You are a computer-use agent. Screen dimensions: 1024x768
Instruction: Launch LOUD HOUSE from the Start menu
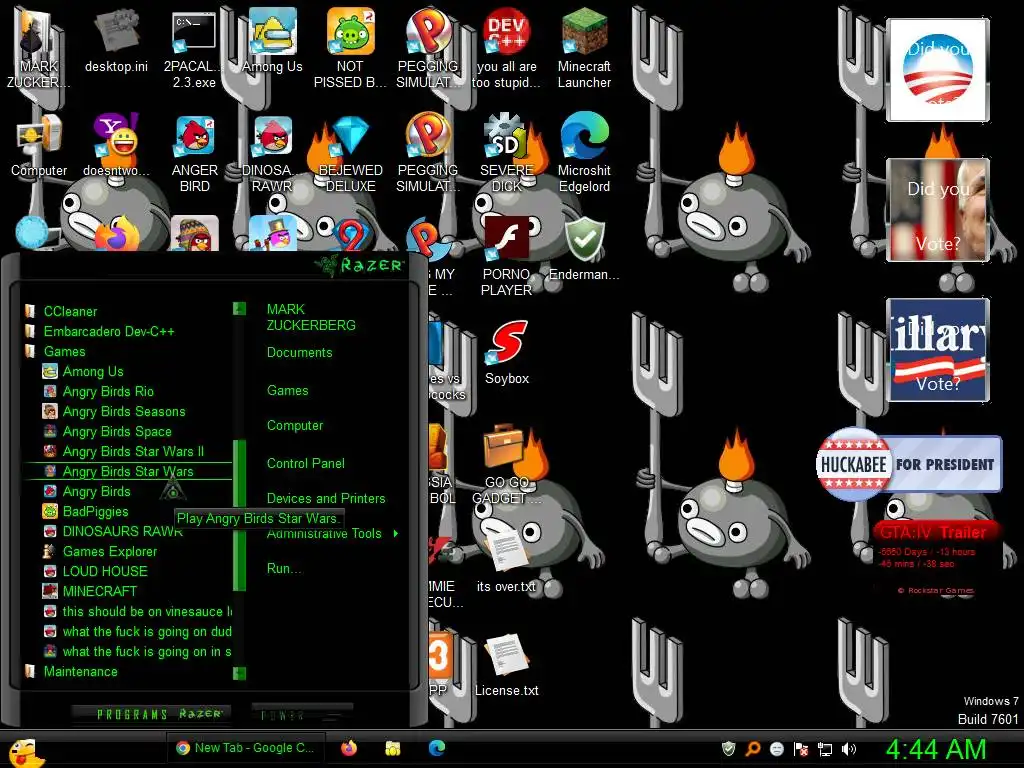tap(104, 571)
